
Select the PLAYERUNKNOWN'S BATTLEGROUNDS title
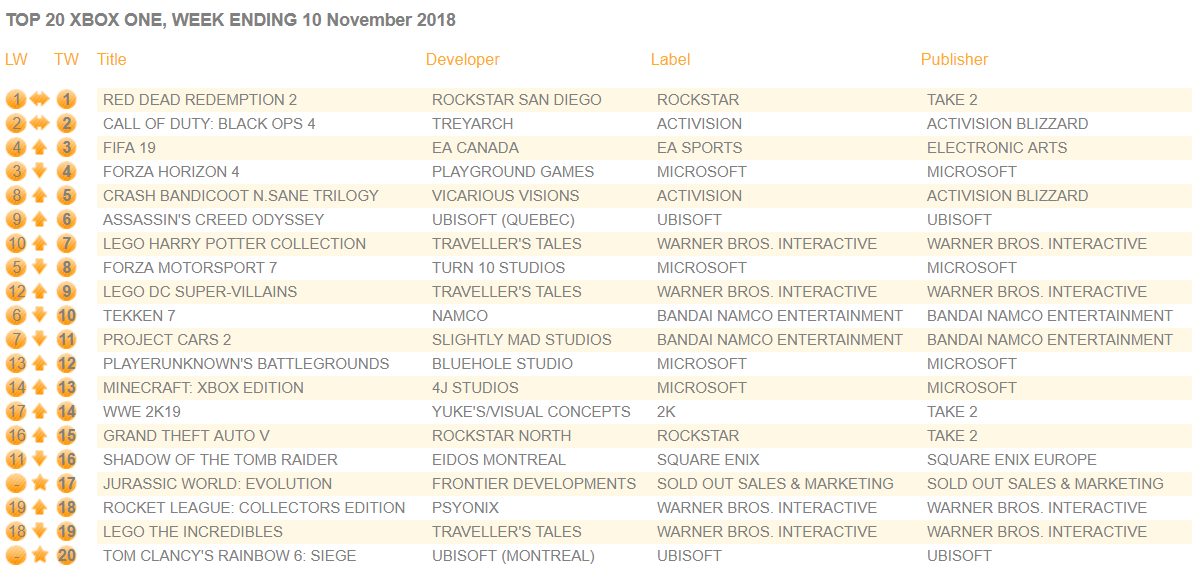[246, 364]
